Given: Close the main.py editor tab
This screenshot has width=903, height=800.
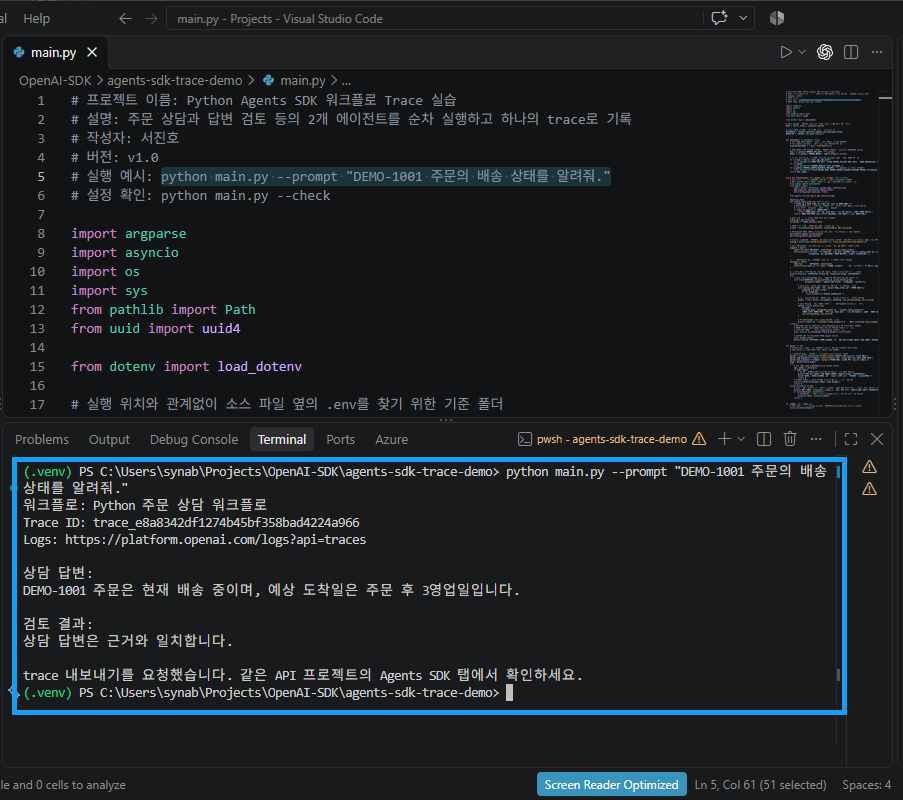Looking at the screenshot, I should (92, 52).
